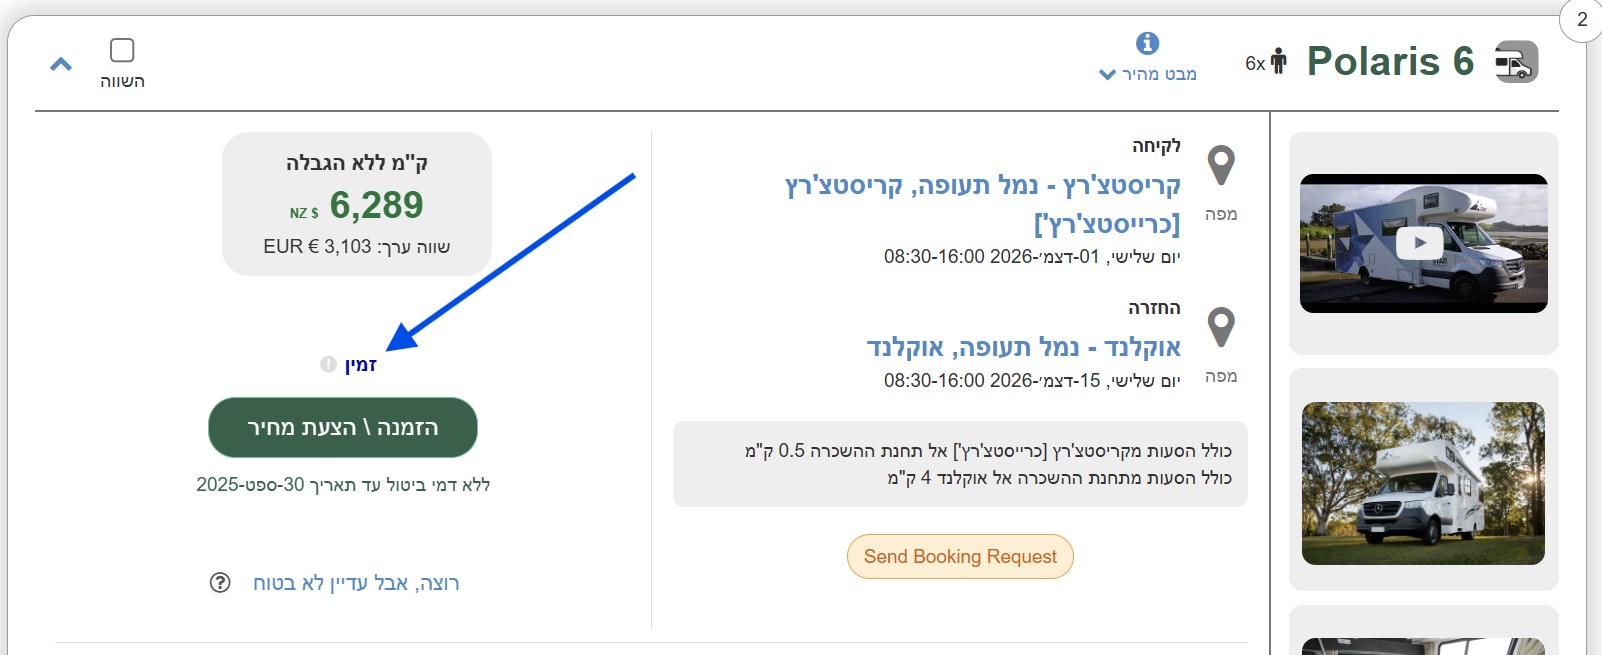Click the pickup location map pin
This screenshot has width=1602, height=655.
pyautogui.click(x=1221, y=166)
